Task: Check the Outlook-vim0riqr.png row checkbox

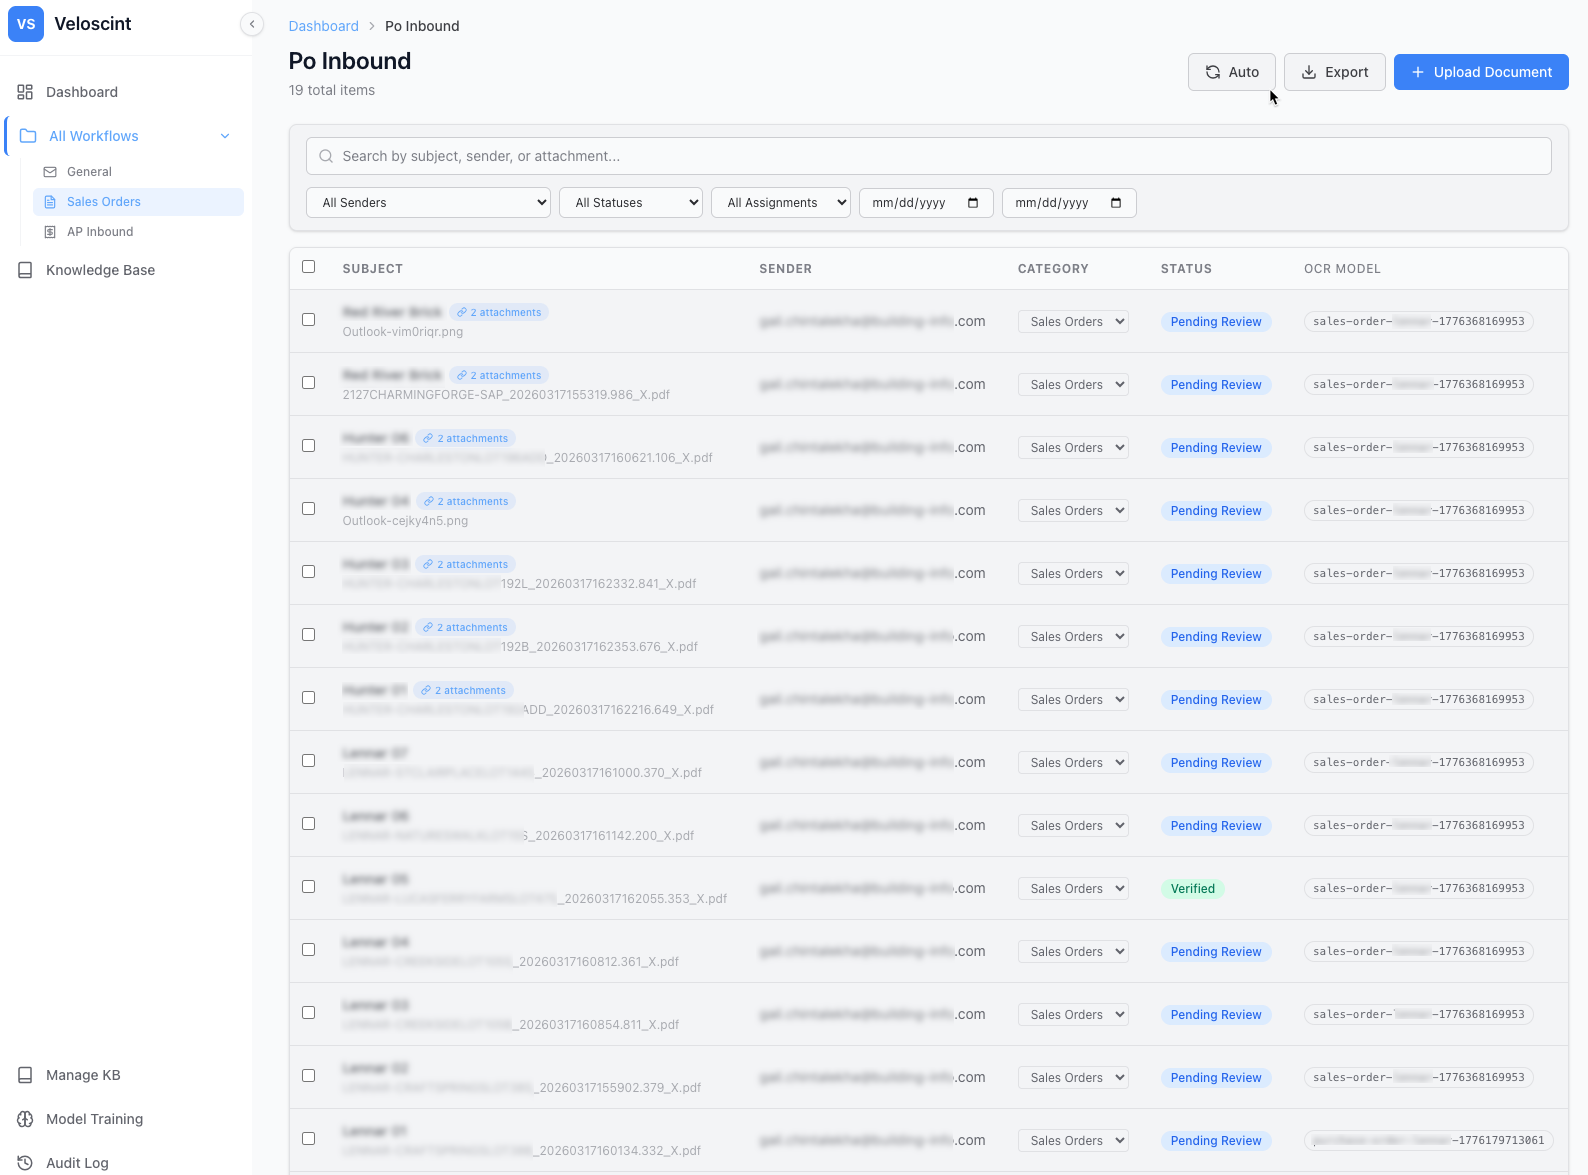Action: (308, 320)
